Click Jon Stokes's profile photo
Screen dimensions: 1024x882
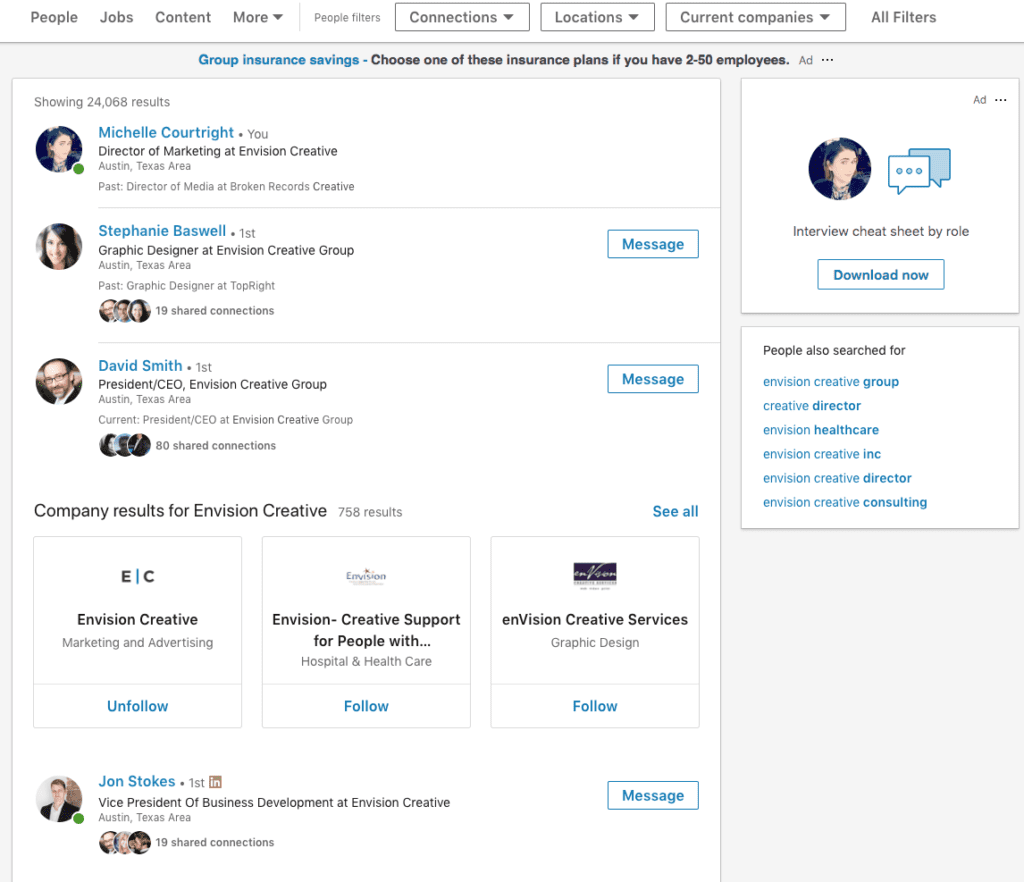pos(59,798)
